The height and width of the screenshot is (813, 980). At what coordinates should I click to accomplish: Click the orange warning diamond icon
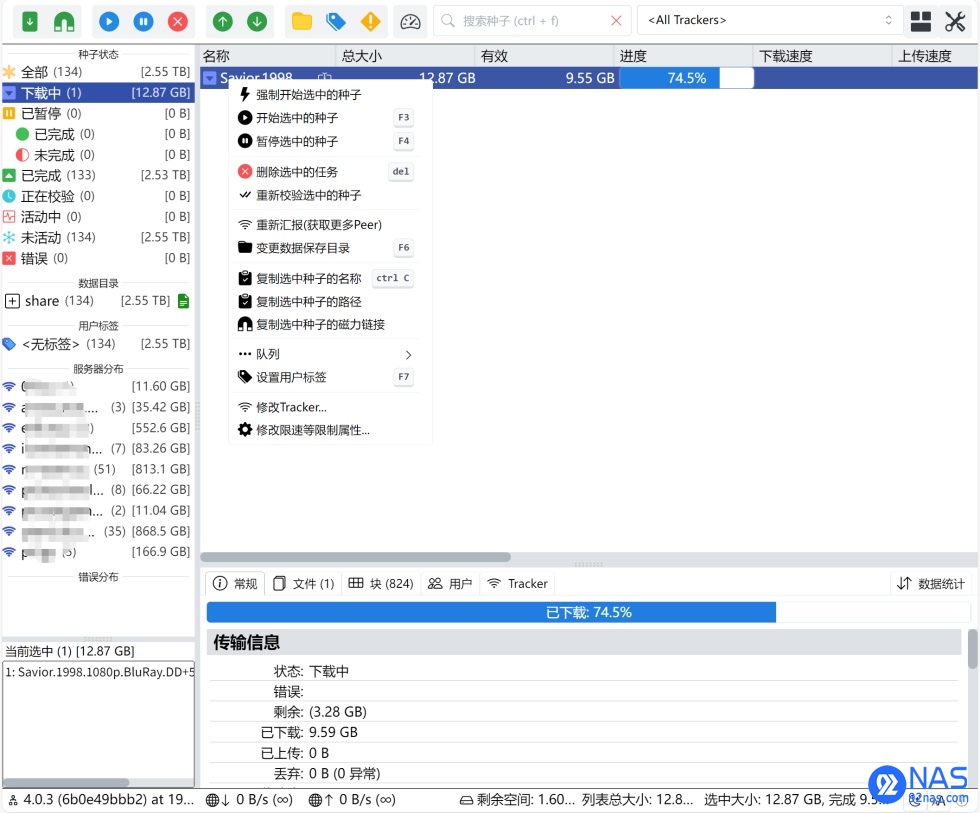[370, 21]
